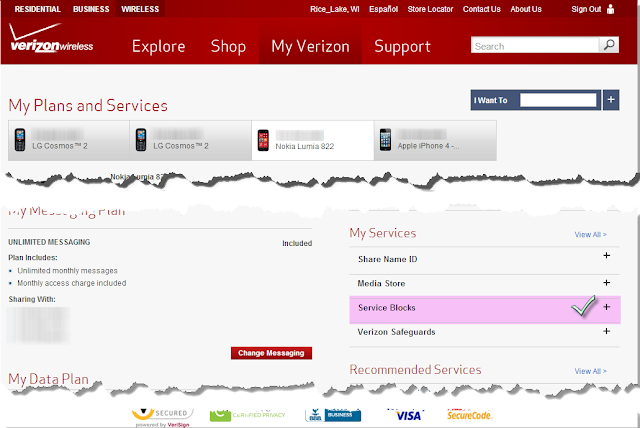Click the Monthly access charge included bullet
The image size is (640, 428).
pos(71,283)
